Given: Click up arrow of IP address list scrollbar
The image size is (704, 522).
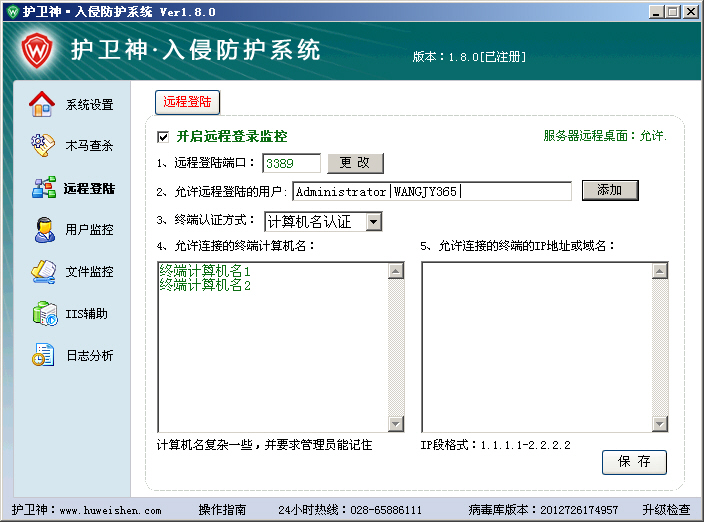Looking at the screenshot, I should tap(660, 271).
